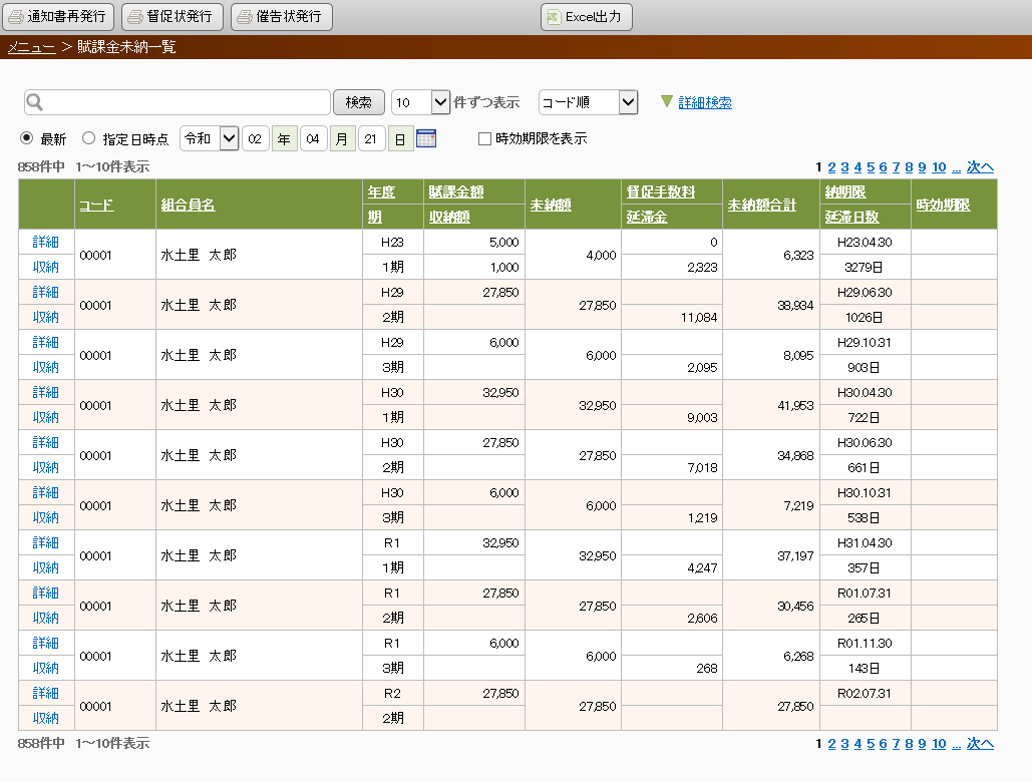Select the 指定日時点 radio button
The image size is (1032, 782).
coord(88,138)
